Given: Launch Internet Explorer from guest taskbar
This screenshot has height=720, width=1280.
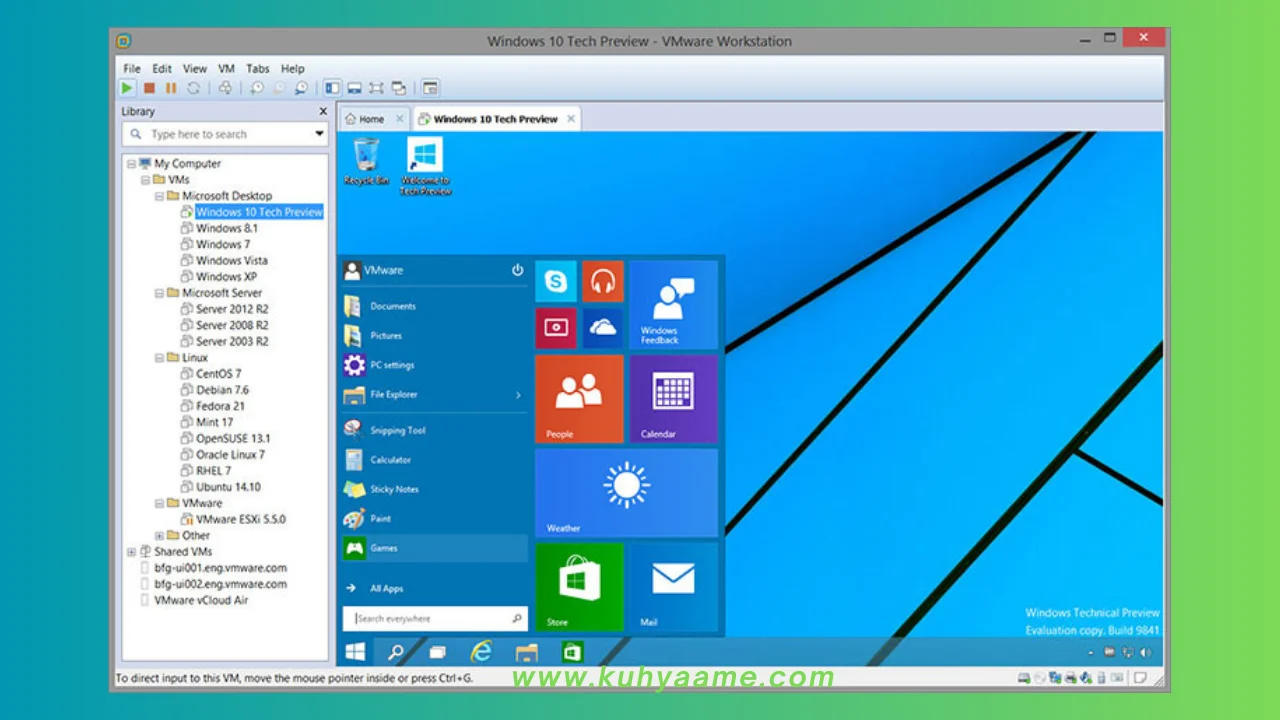Looking at the screenshot, I should [482, 652].
